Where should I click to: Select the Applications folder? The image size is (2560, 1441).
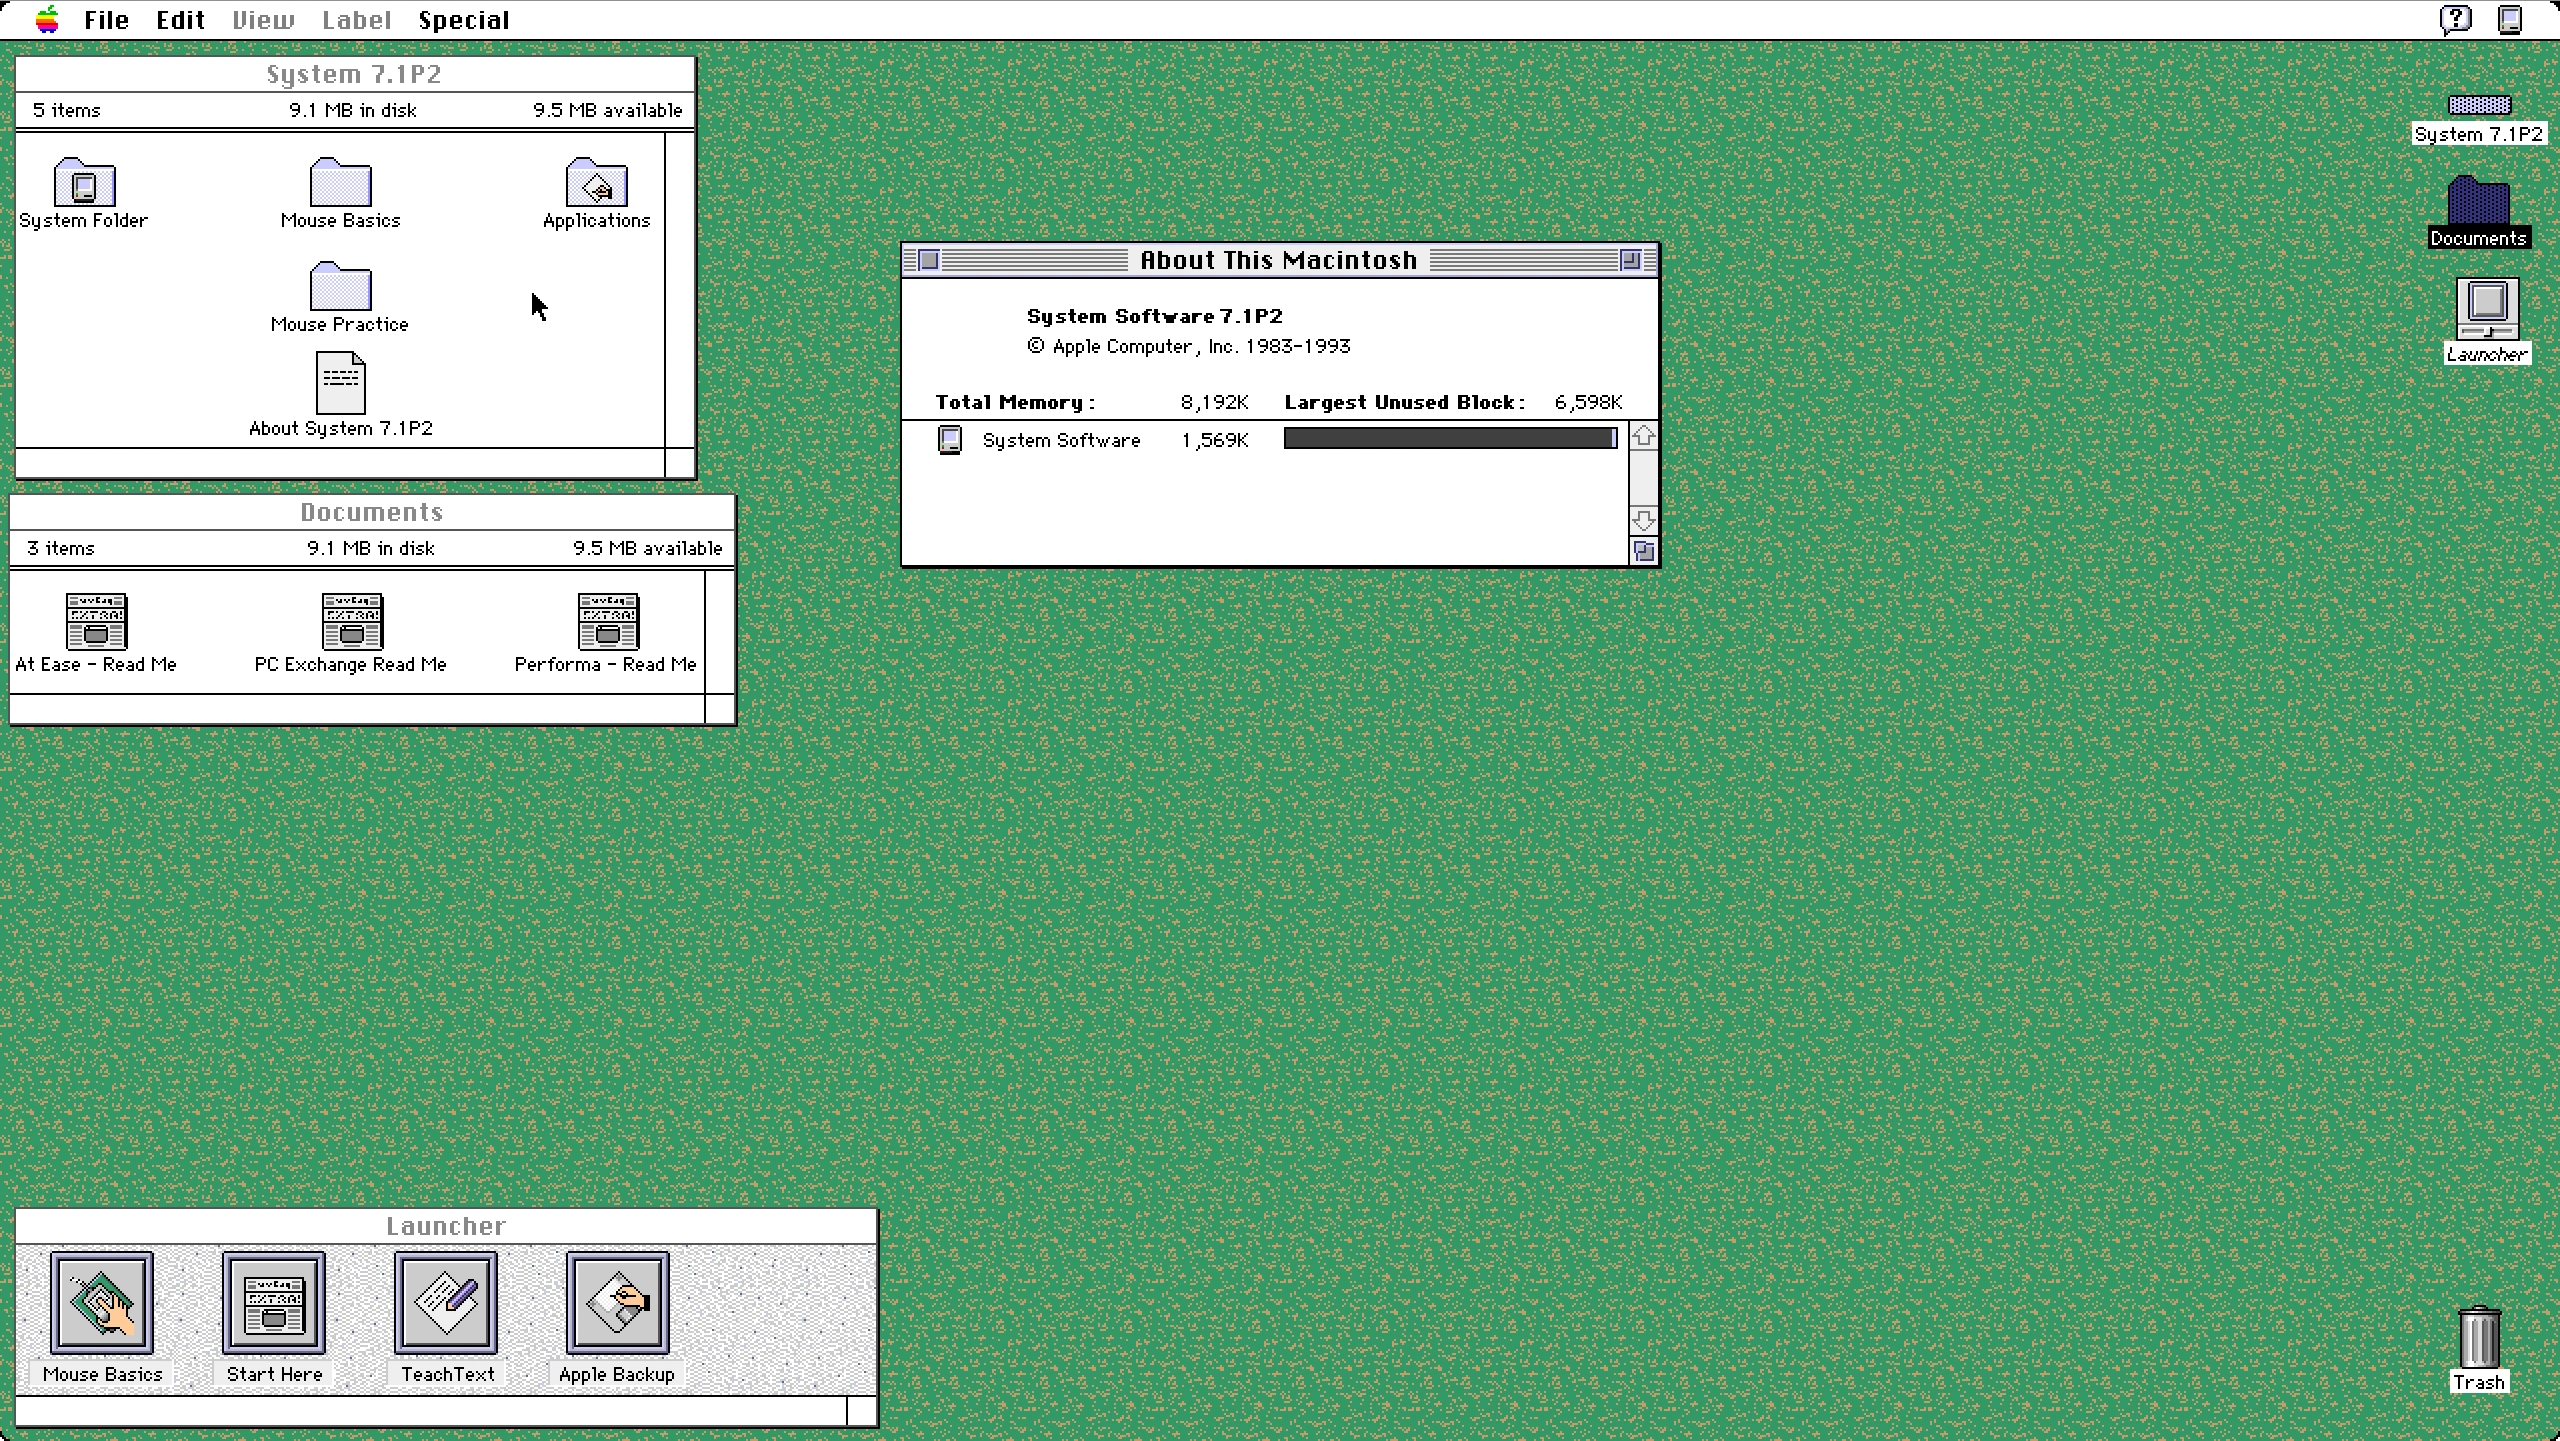596,183
